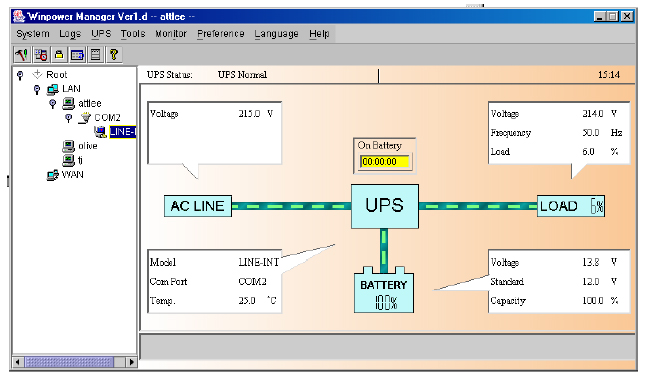Collapse the Root tree node
This screenshot has height=387, width=648.
point(20,75)
